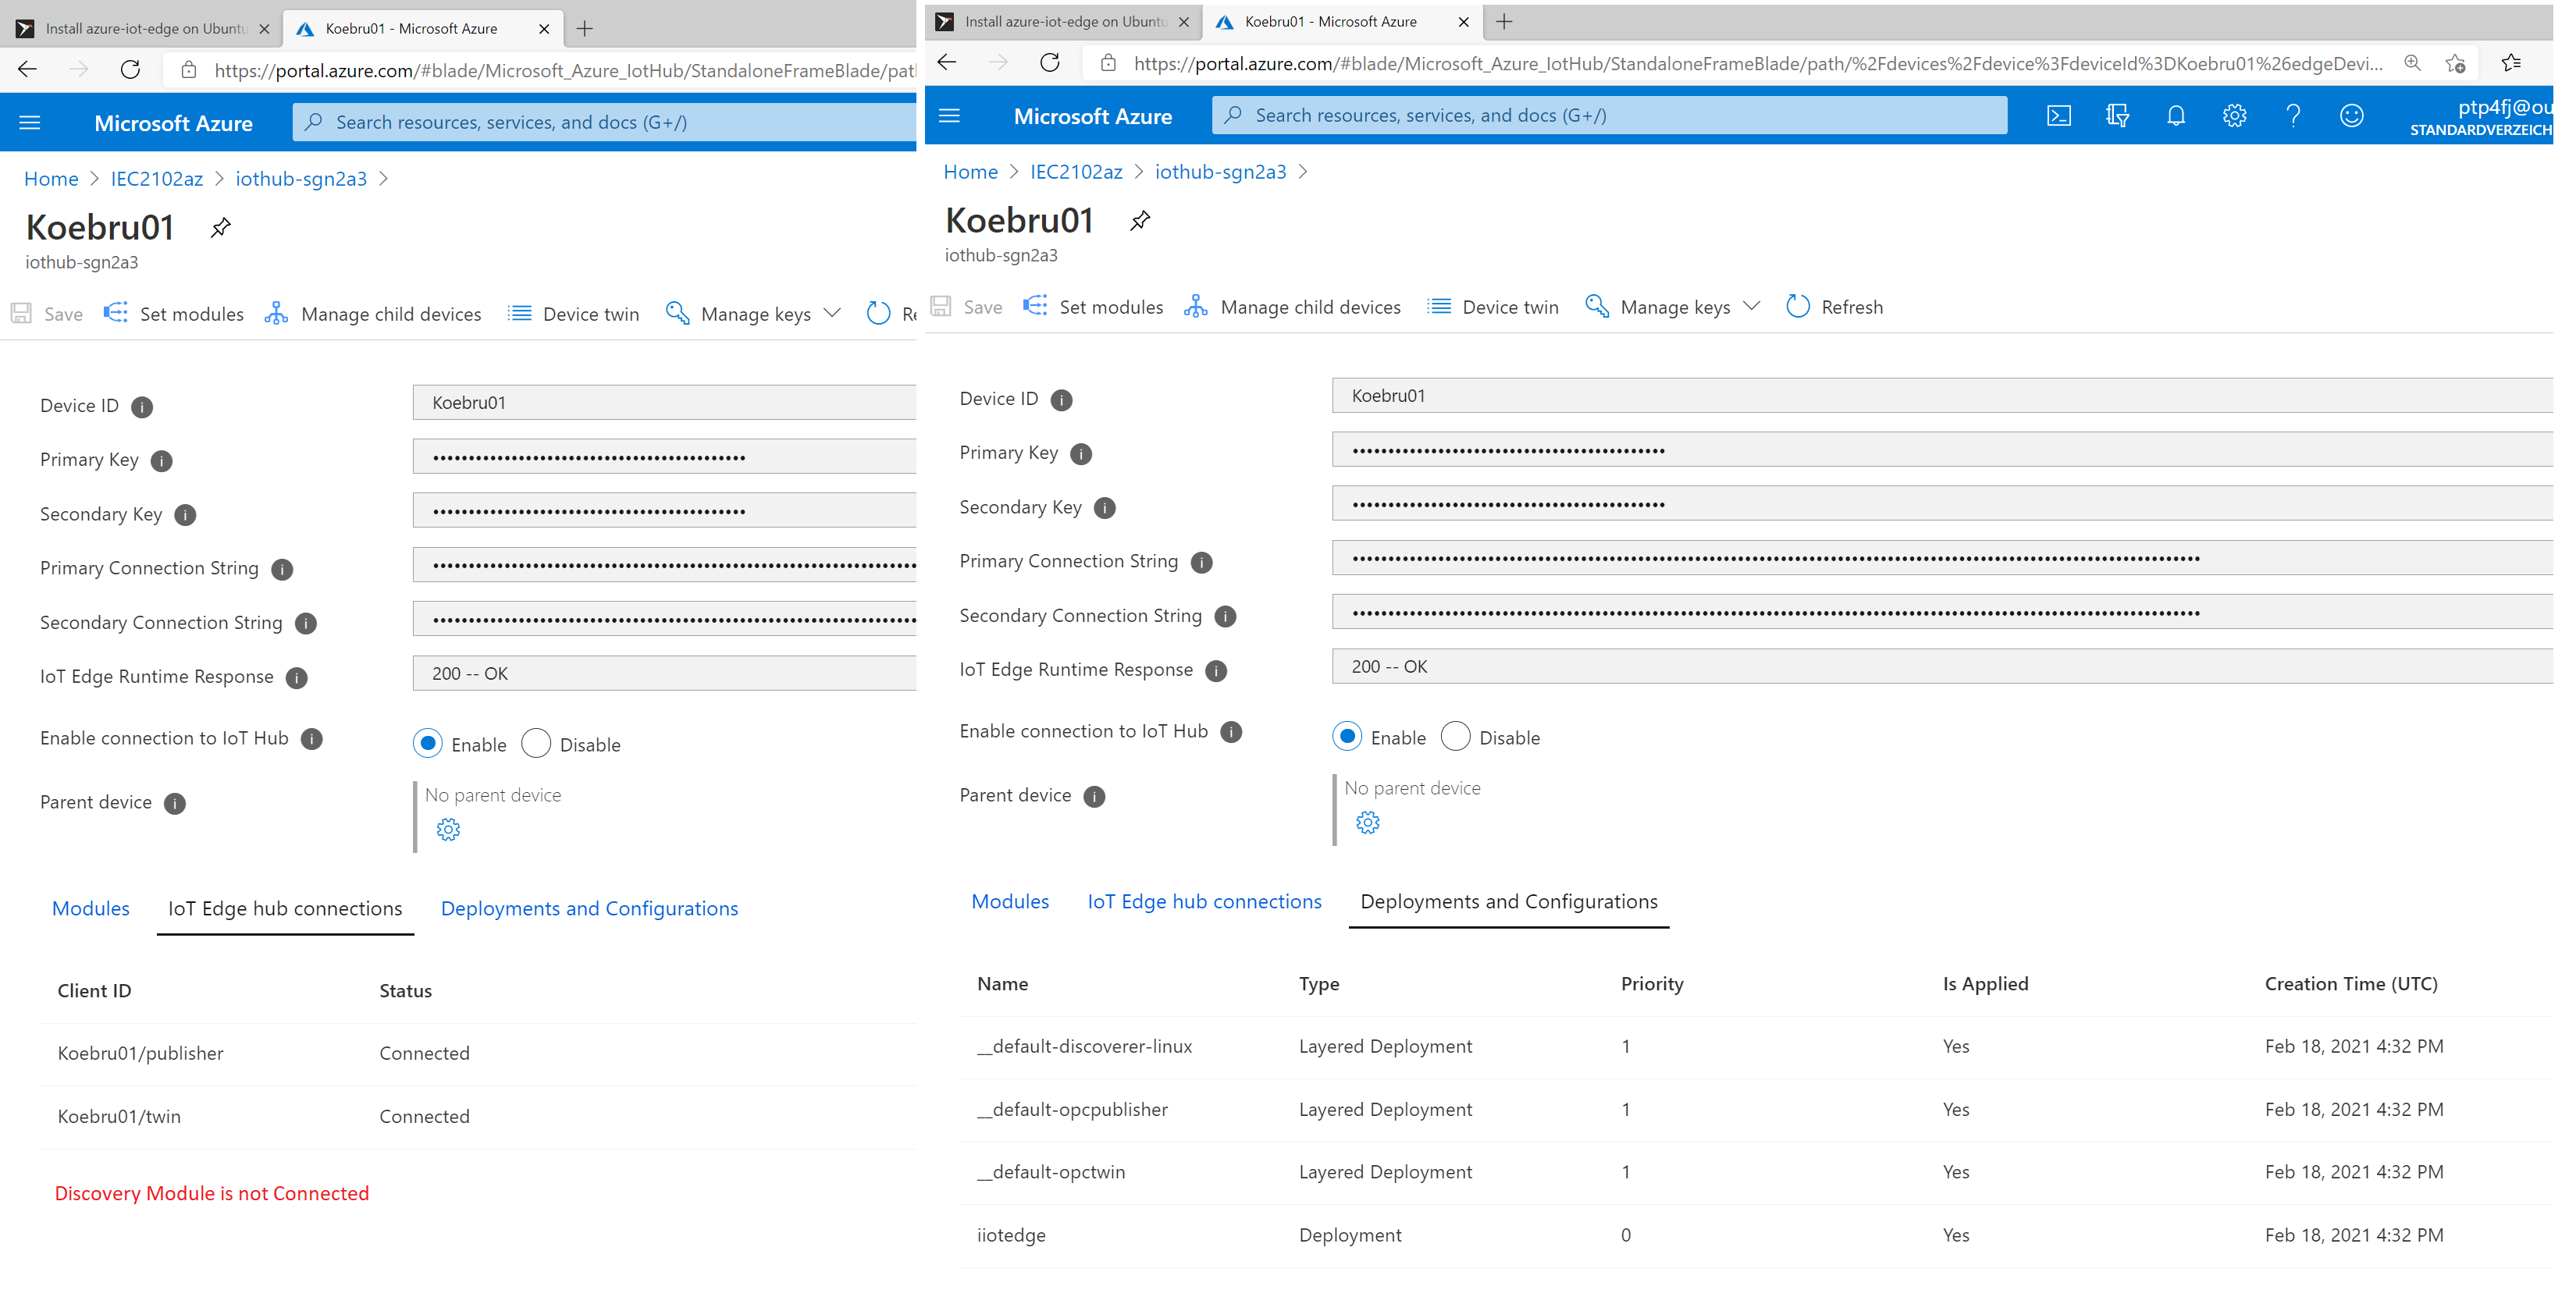
Task: Select Disable radio button in right window
Action: point(1455,737)
